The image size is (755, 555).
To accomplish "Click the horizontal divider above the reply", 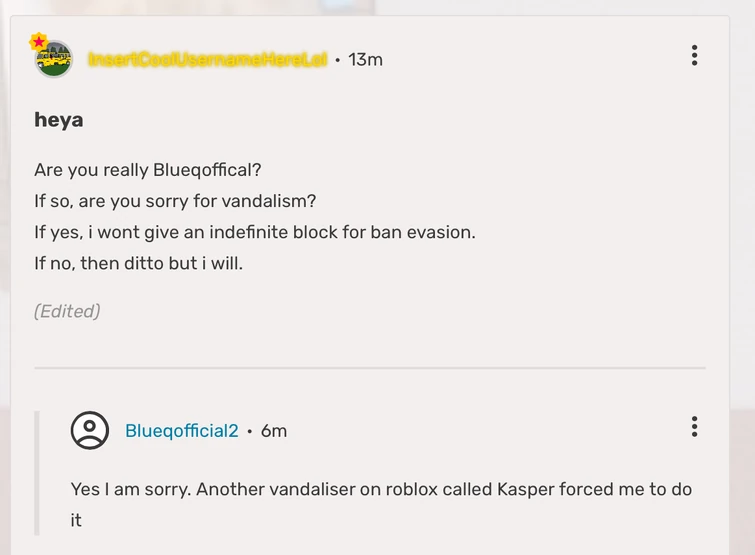I will coord(370,368).
